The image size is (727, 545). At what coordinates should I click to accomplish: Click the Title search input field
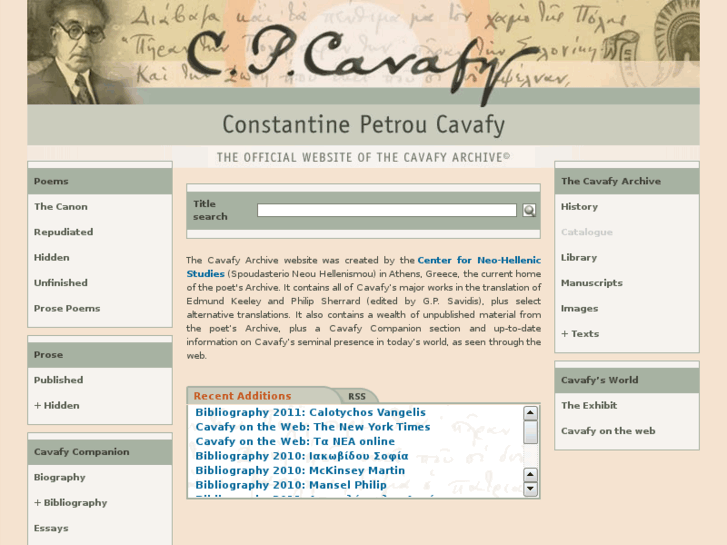(387, 210)
